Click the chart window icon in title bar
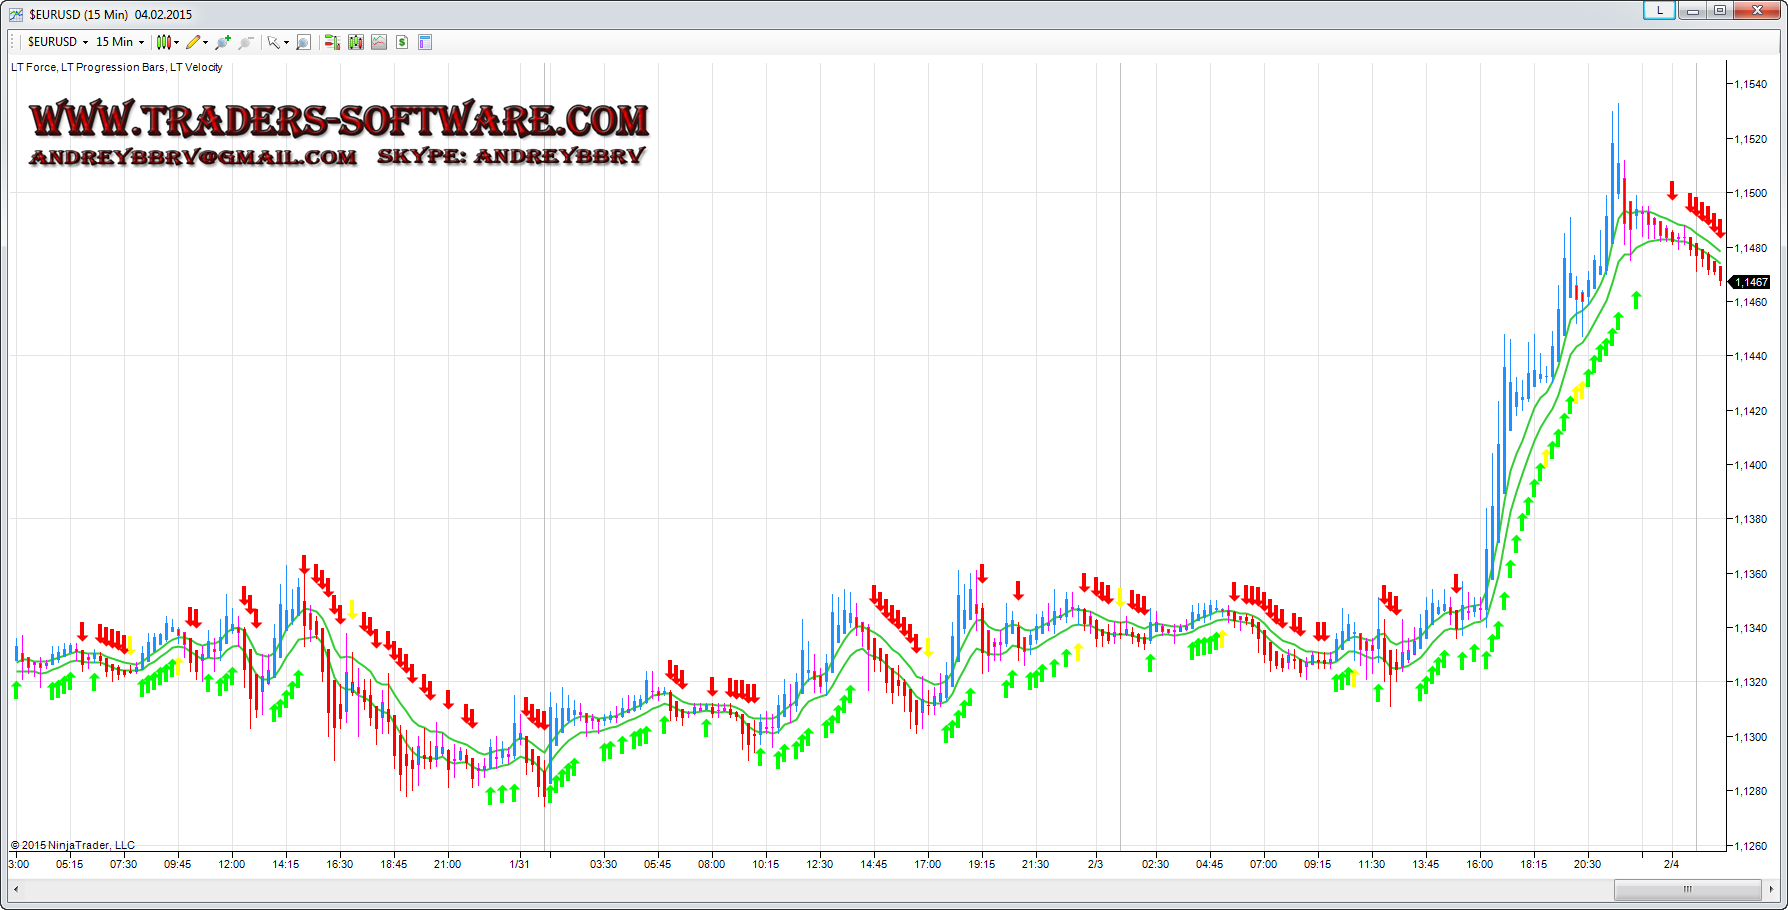The image size is (1788, 910). point(16,14)
